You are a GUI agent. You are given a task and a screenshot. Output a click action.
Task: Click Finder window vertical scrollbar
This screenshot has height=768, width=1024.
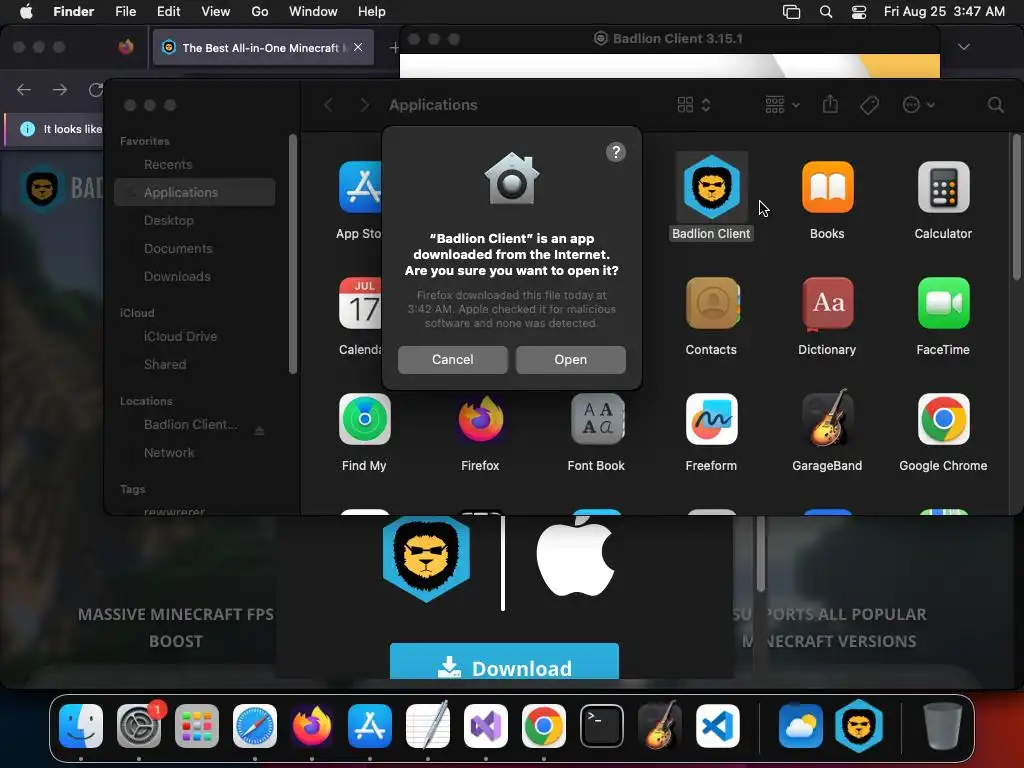(x=1016, y=208)
